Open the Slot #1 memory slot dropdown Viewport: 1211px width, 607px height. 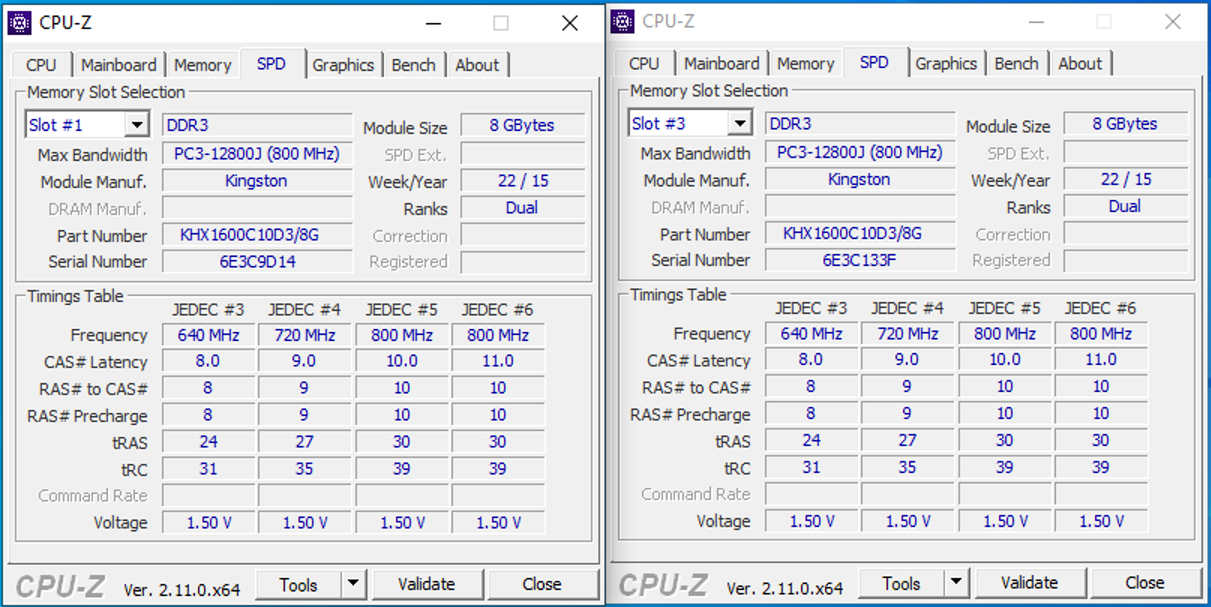tap(137, 125)
